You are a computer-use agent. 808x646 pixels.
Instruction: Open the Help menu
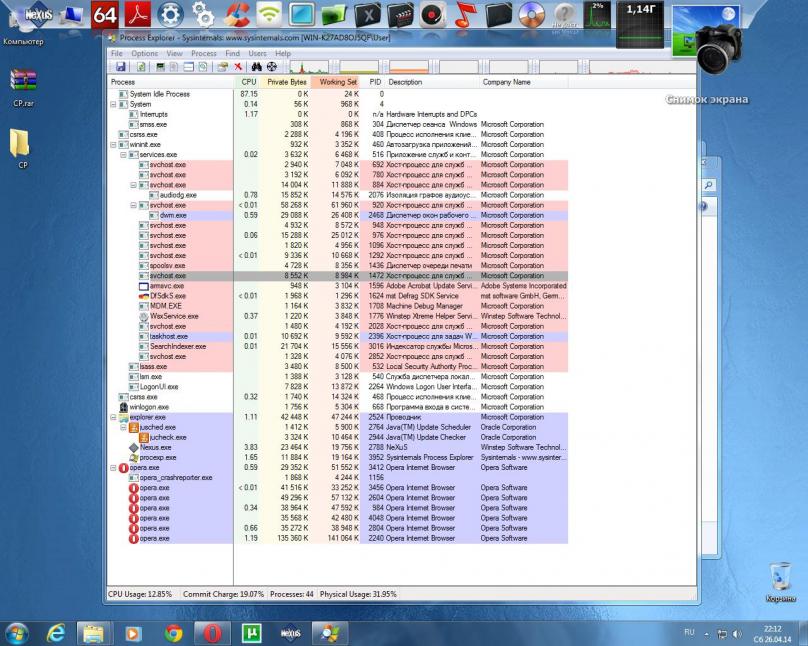[x=283, y=53]
